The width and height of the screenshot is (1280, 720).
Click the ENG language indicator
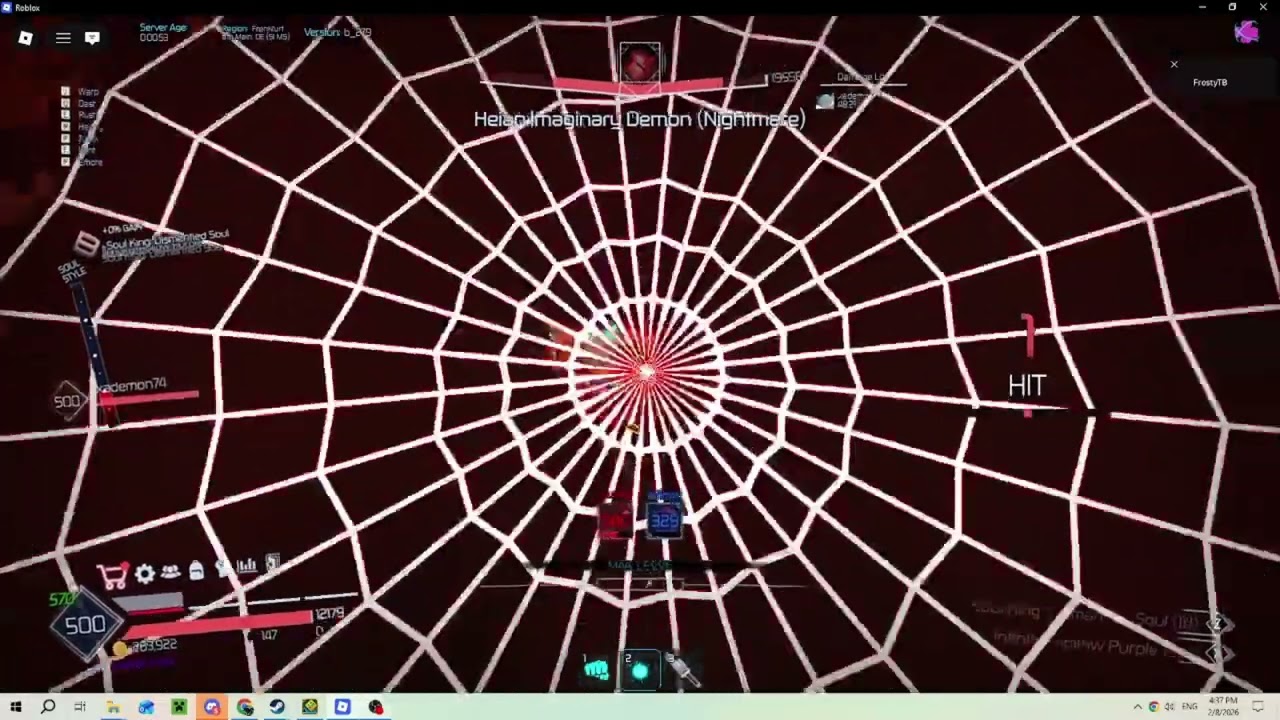1190,707
